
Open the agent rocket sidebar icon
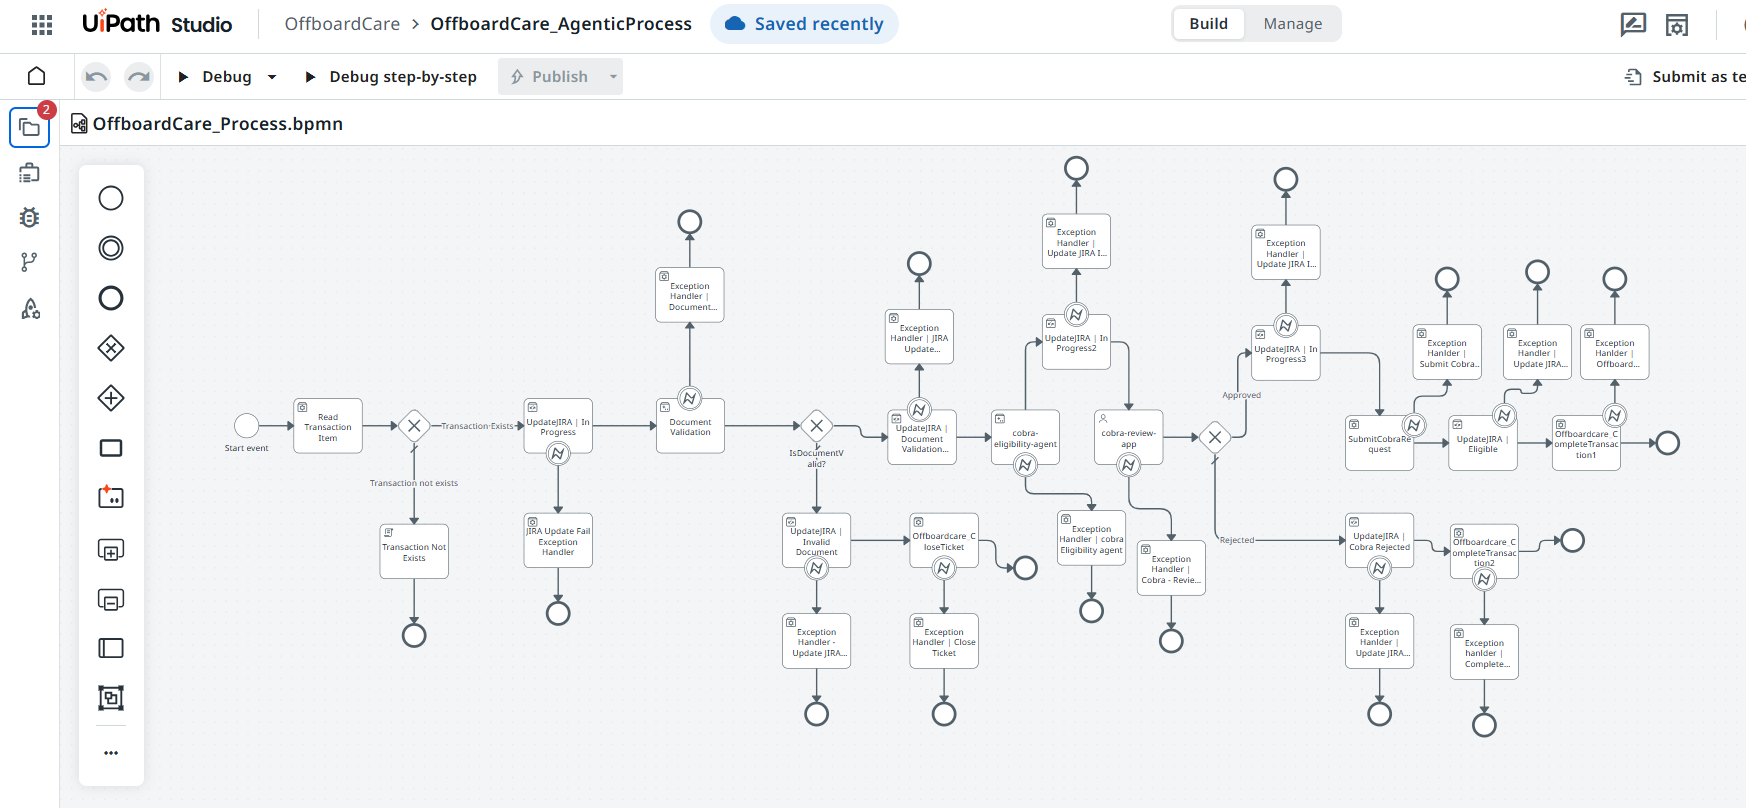[30, 309]
